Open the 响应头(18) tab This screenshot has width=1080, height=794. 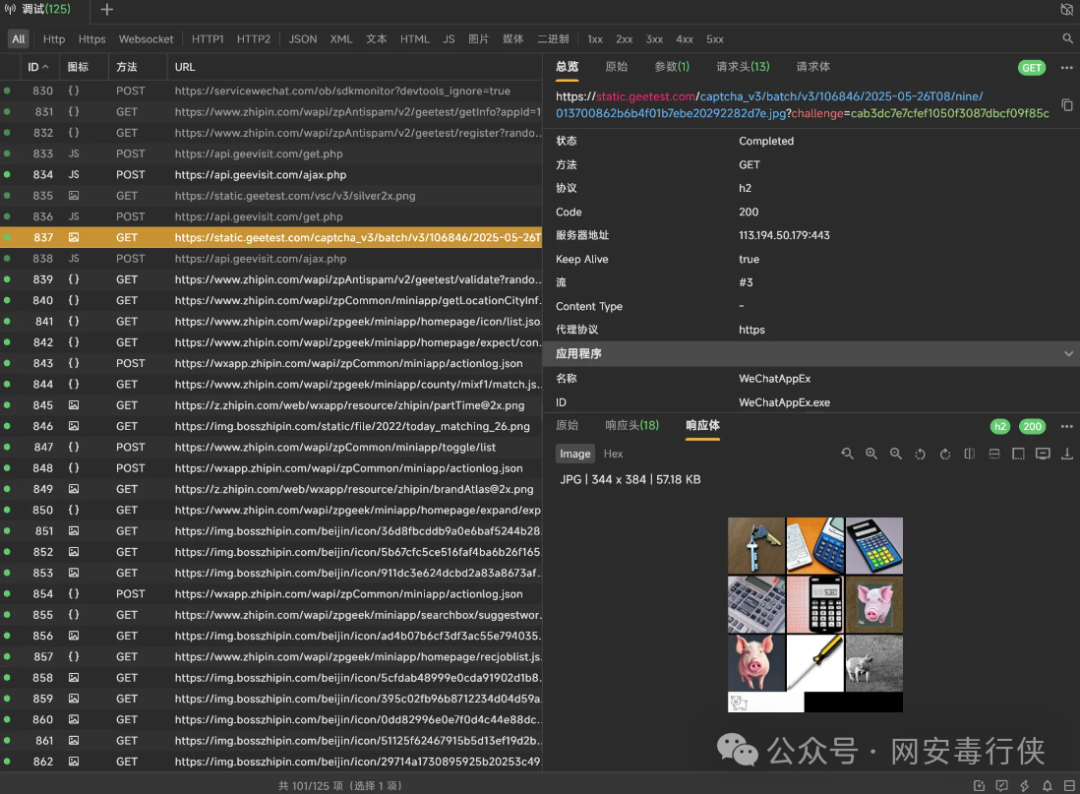(632, 426)
